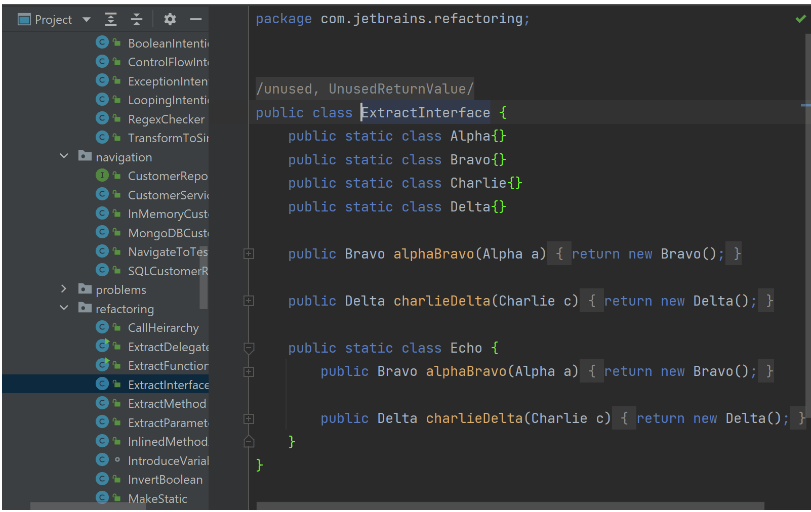This screenshot has height=512, width=811.
Task: Open CustomerServi class in tree
Action: pyautogui.click(x=168, y=195)
